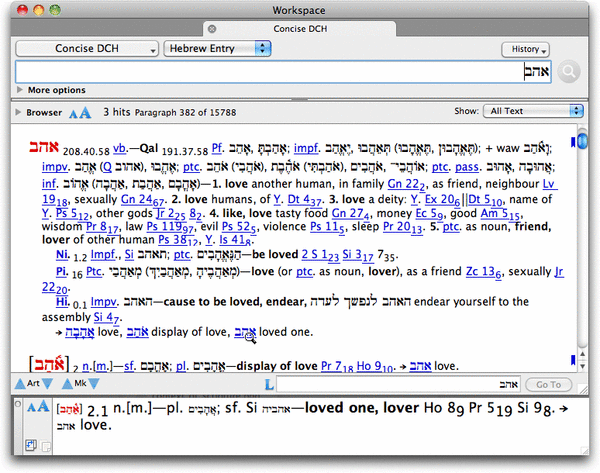Close the Concise DCH tab
This screenshot has height=473, width=600.
[211, 27]
